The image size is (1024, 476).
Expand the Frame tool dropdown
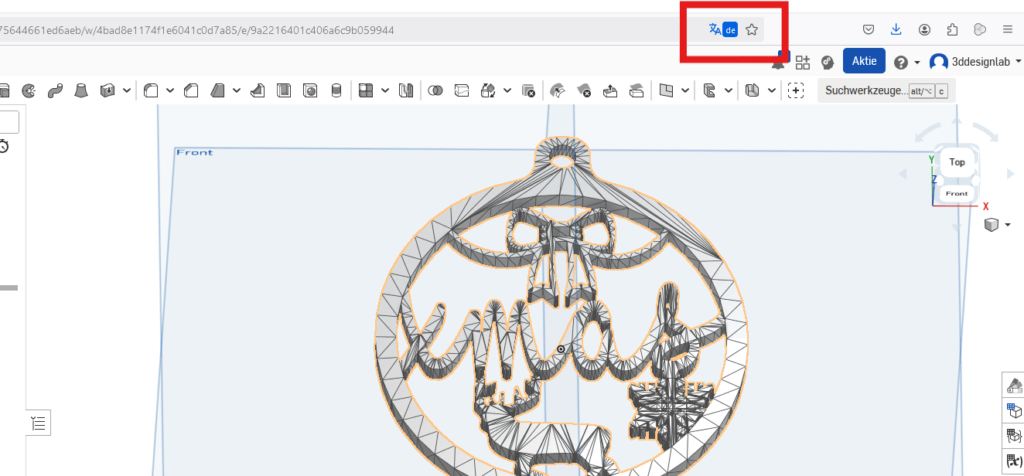[x=728, y=91]
